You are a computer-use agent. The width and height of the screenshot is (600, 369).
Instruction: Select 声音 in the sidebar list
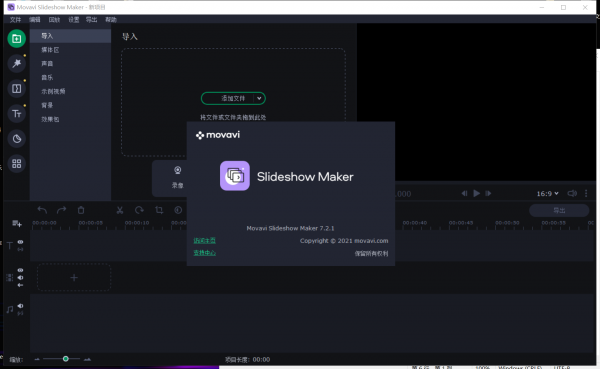pos(70,64)
